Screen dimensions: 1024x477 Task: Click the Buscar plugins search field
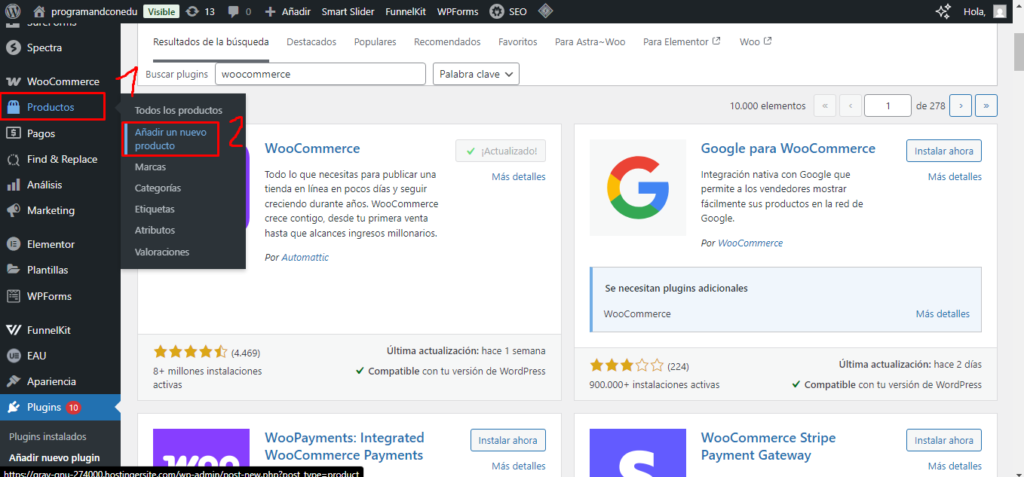(320, 74)
